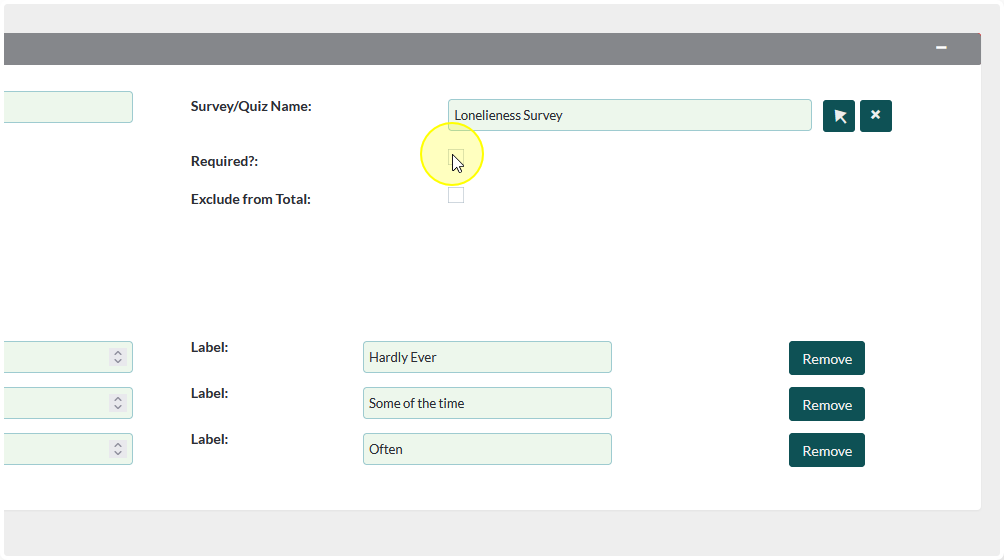
Task: Clear the Survey/Quiz Name with the X icon
Action: click(x=875, y=116)
